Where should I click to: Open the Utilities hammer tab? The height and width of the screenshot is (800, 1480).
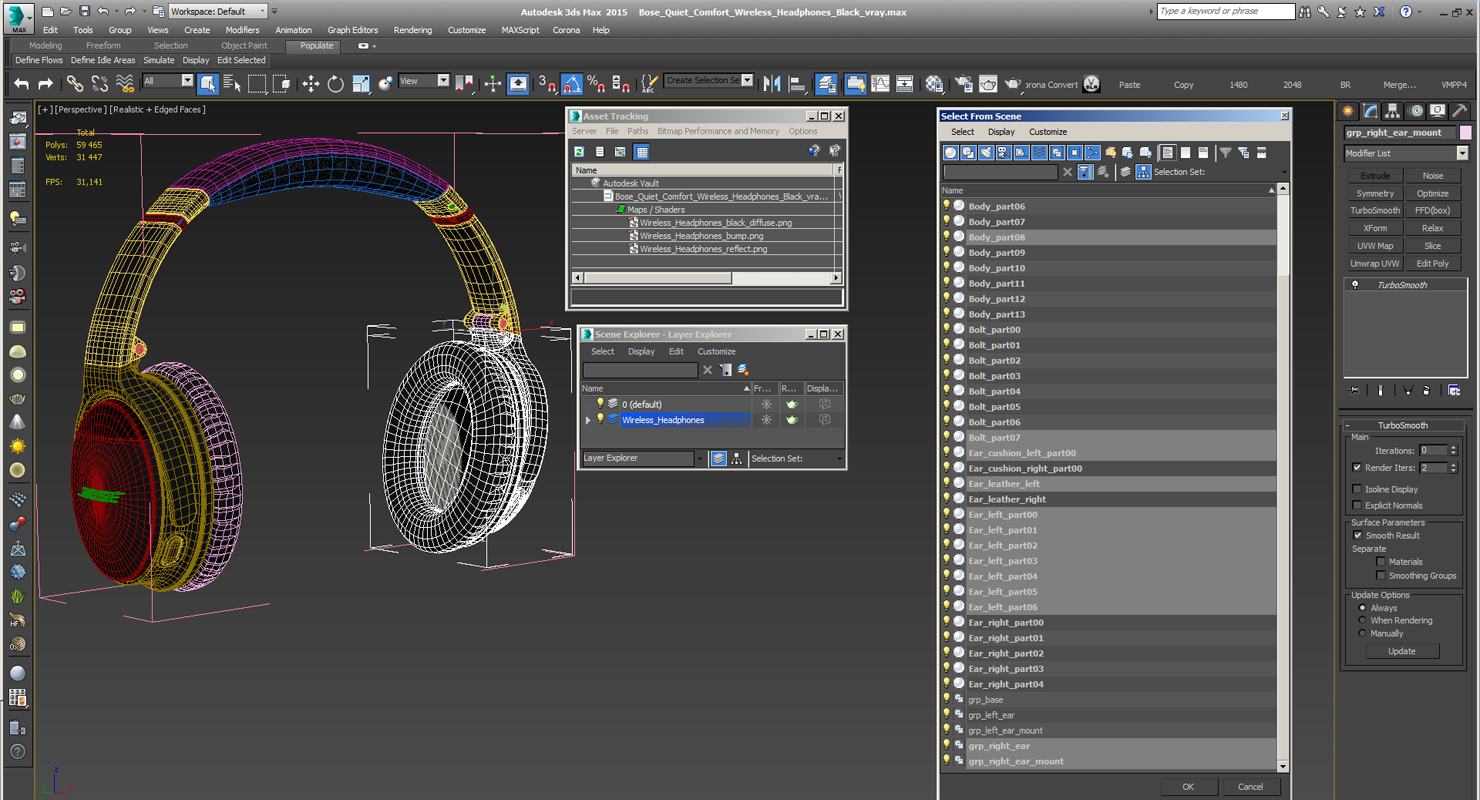click(1459, 111)
